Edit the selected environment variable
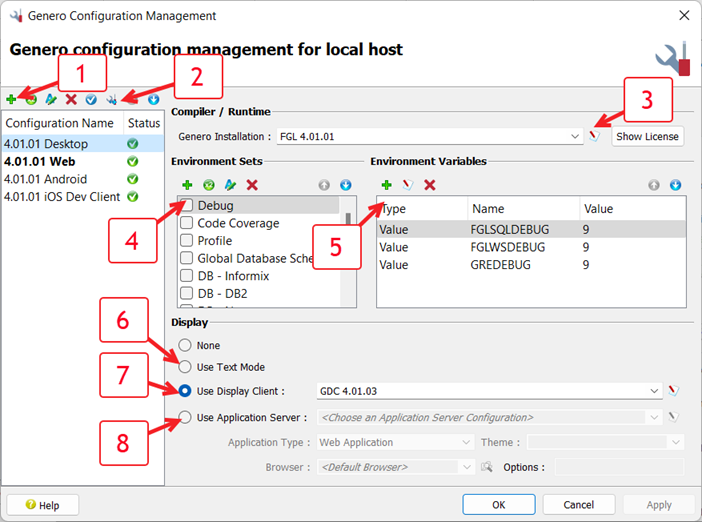 click(407, 185)
